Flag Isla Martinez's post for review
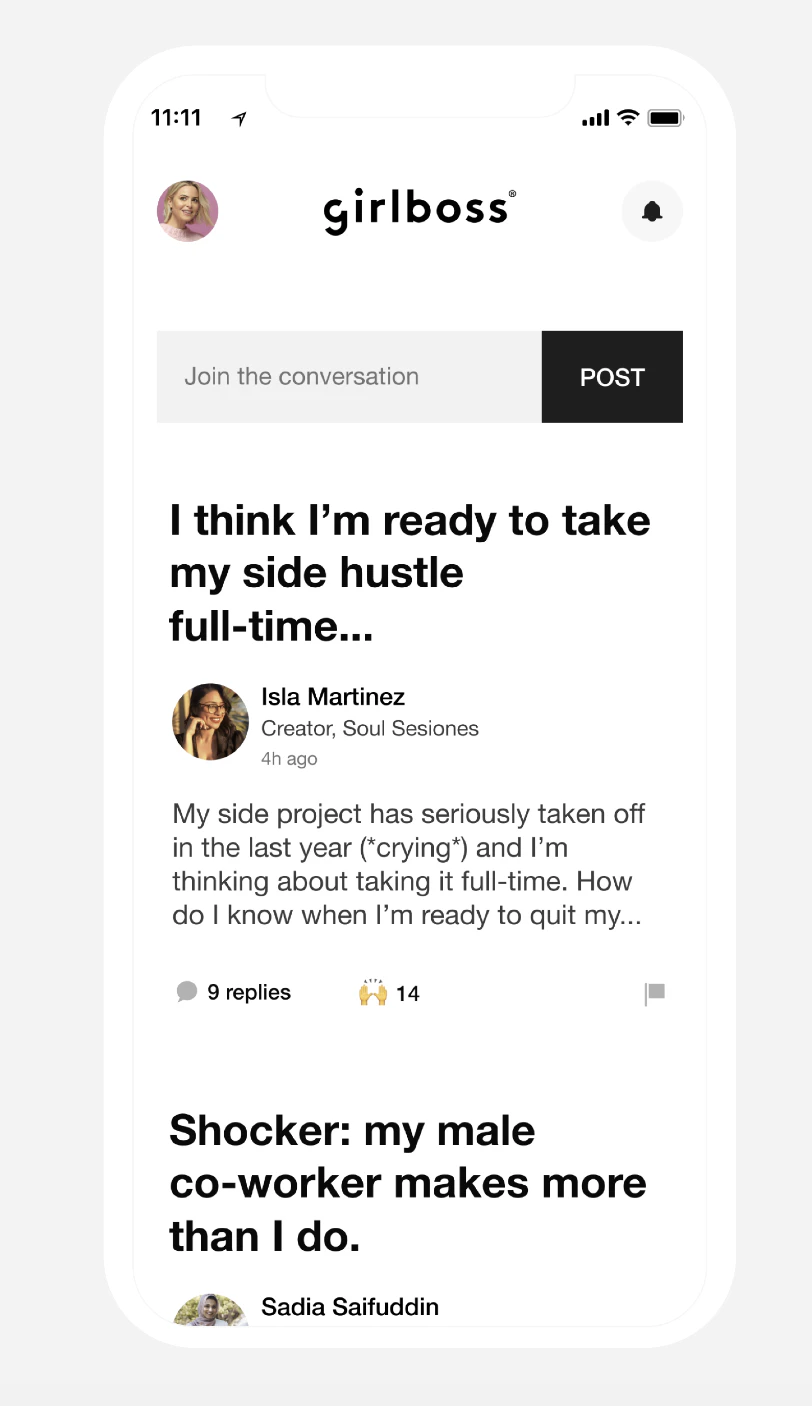 pyautogui.click(x=655, y=992)
